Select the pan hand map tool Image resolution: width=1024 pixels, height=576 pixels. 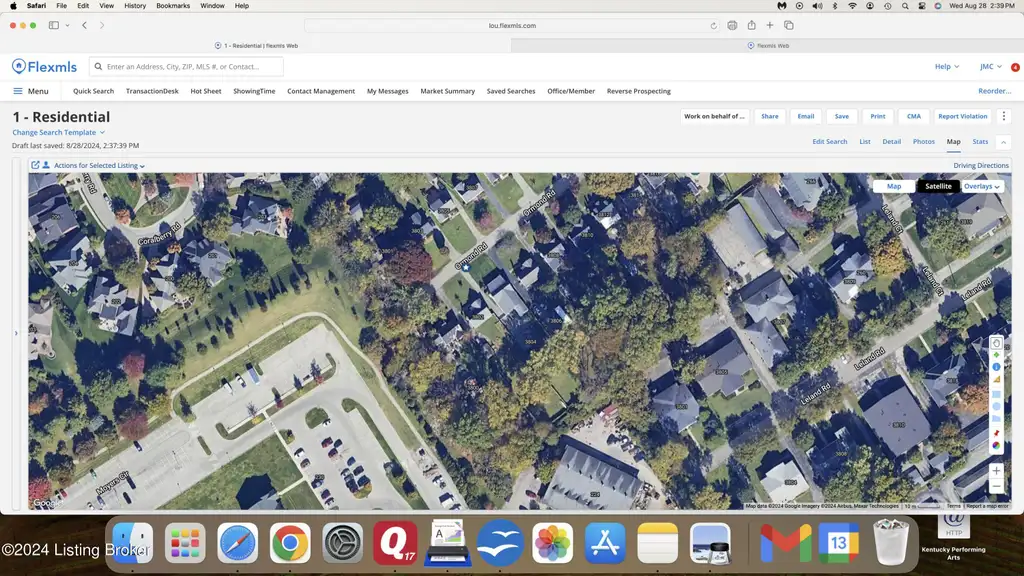coord(996,343)
